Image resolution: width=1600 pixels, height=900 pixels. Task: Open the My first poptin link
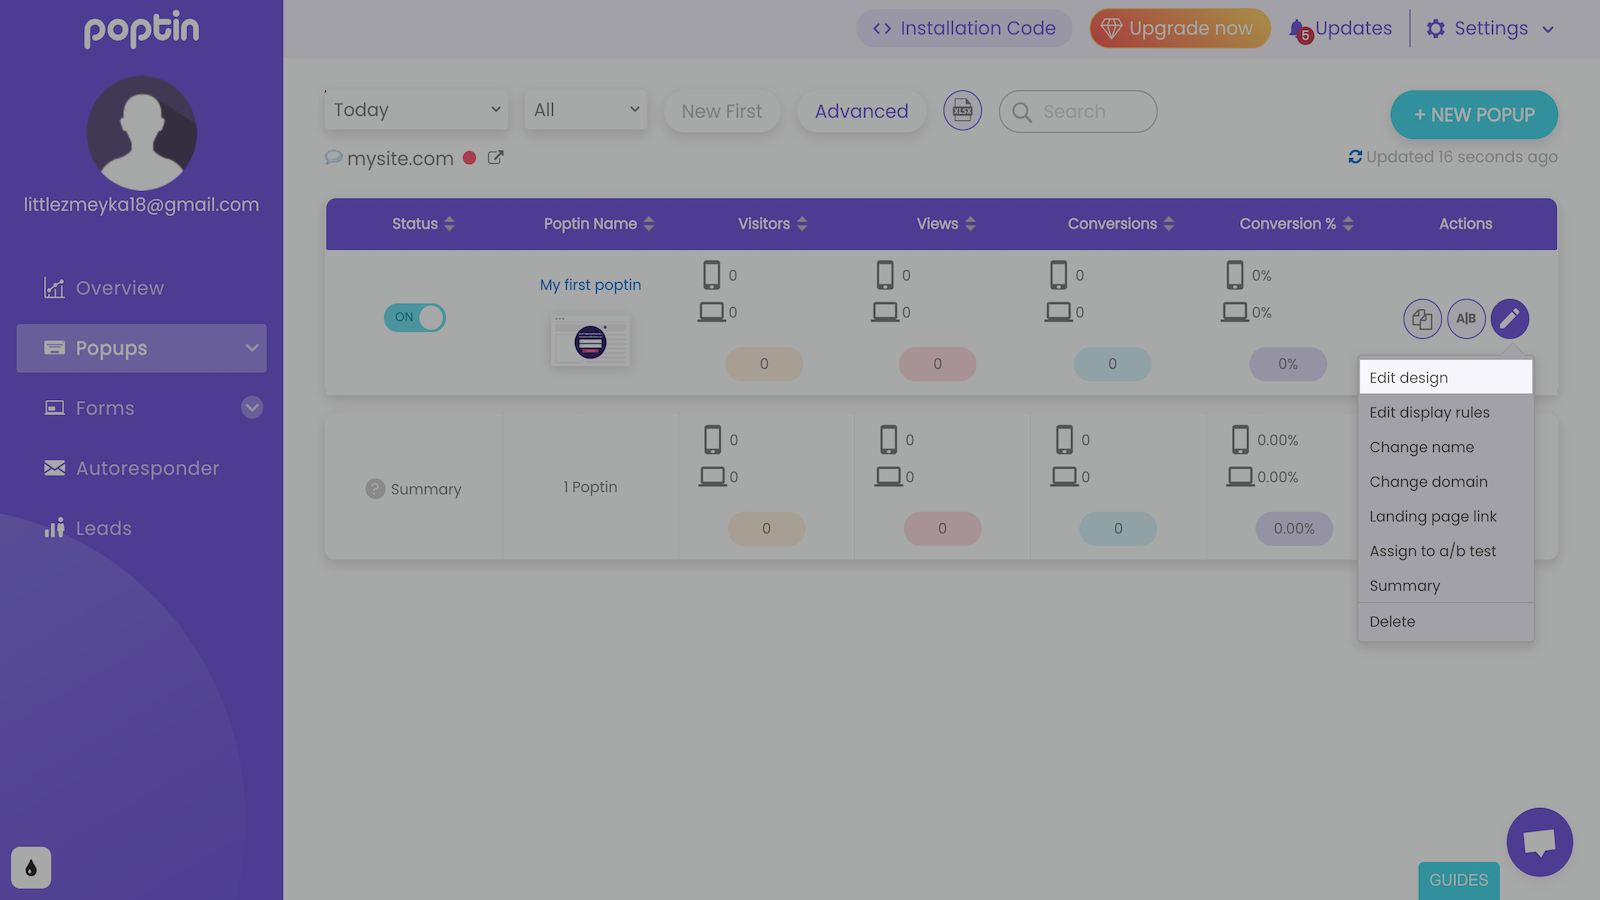click(590, 285)
